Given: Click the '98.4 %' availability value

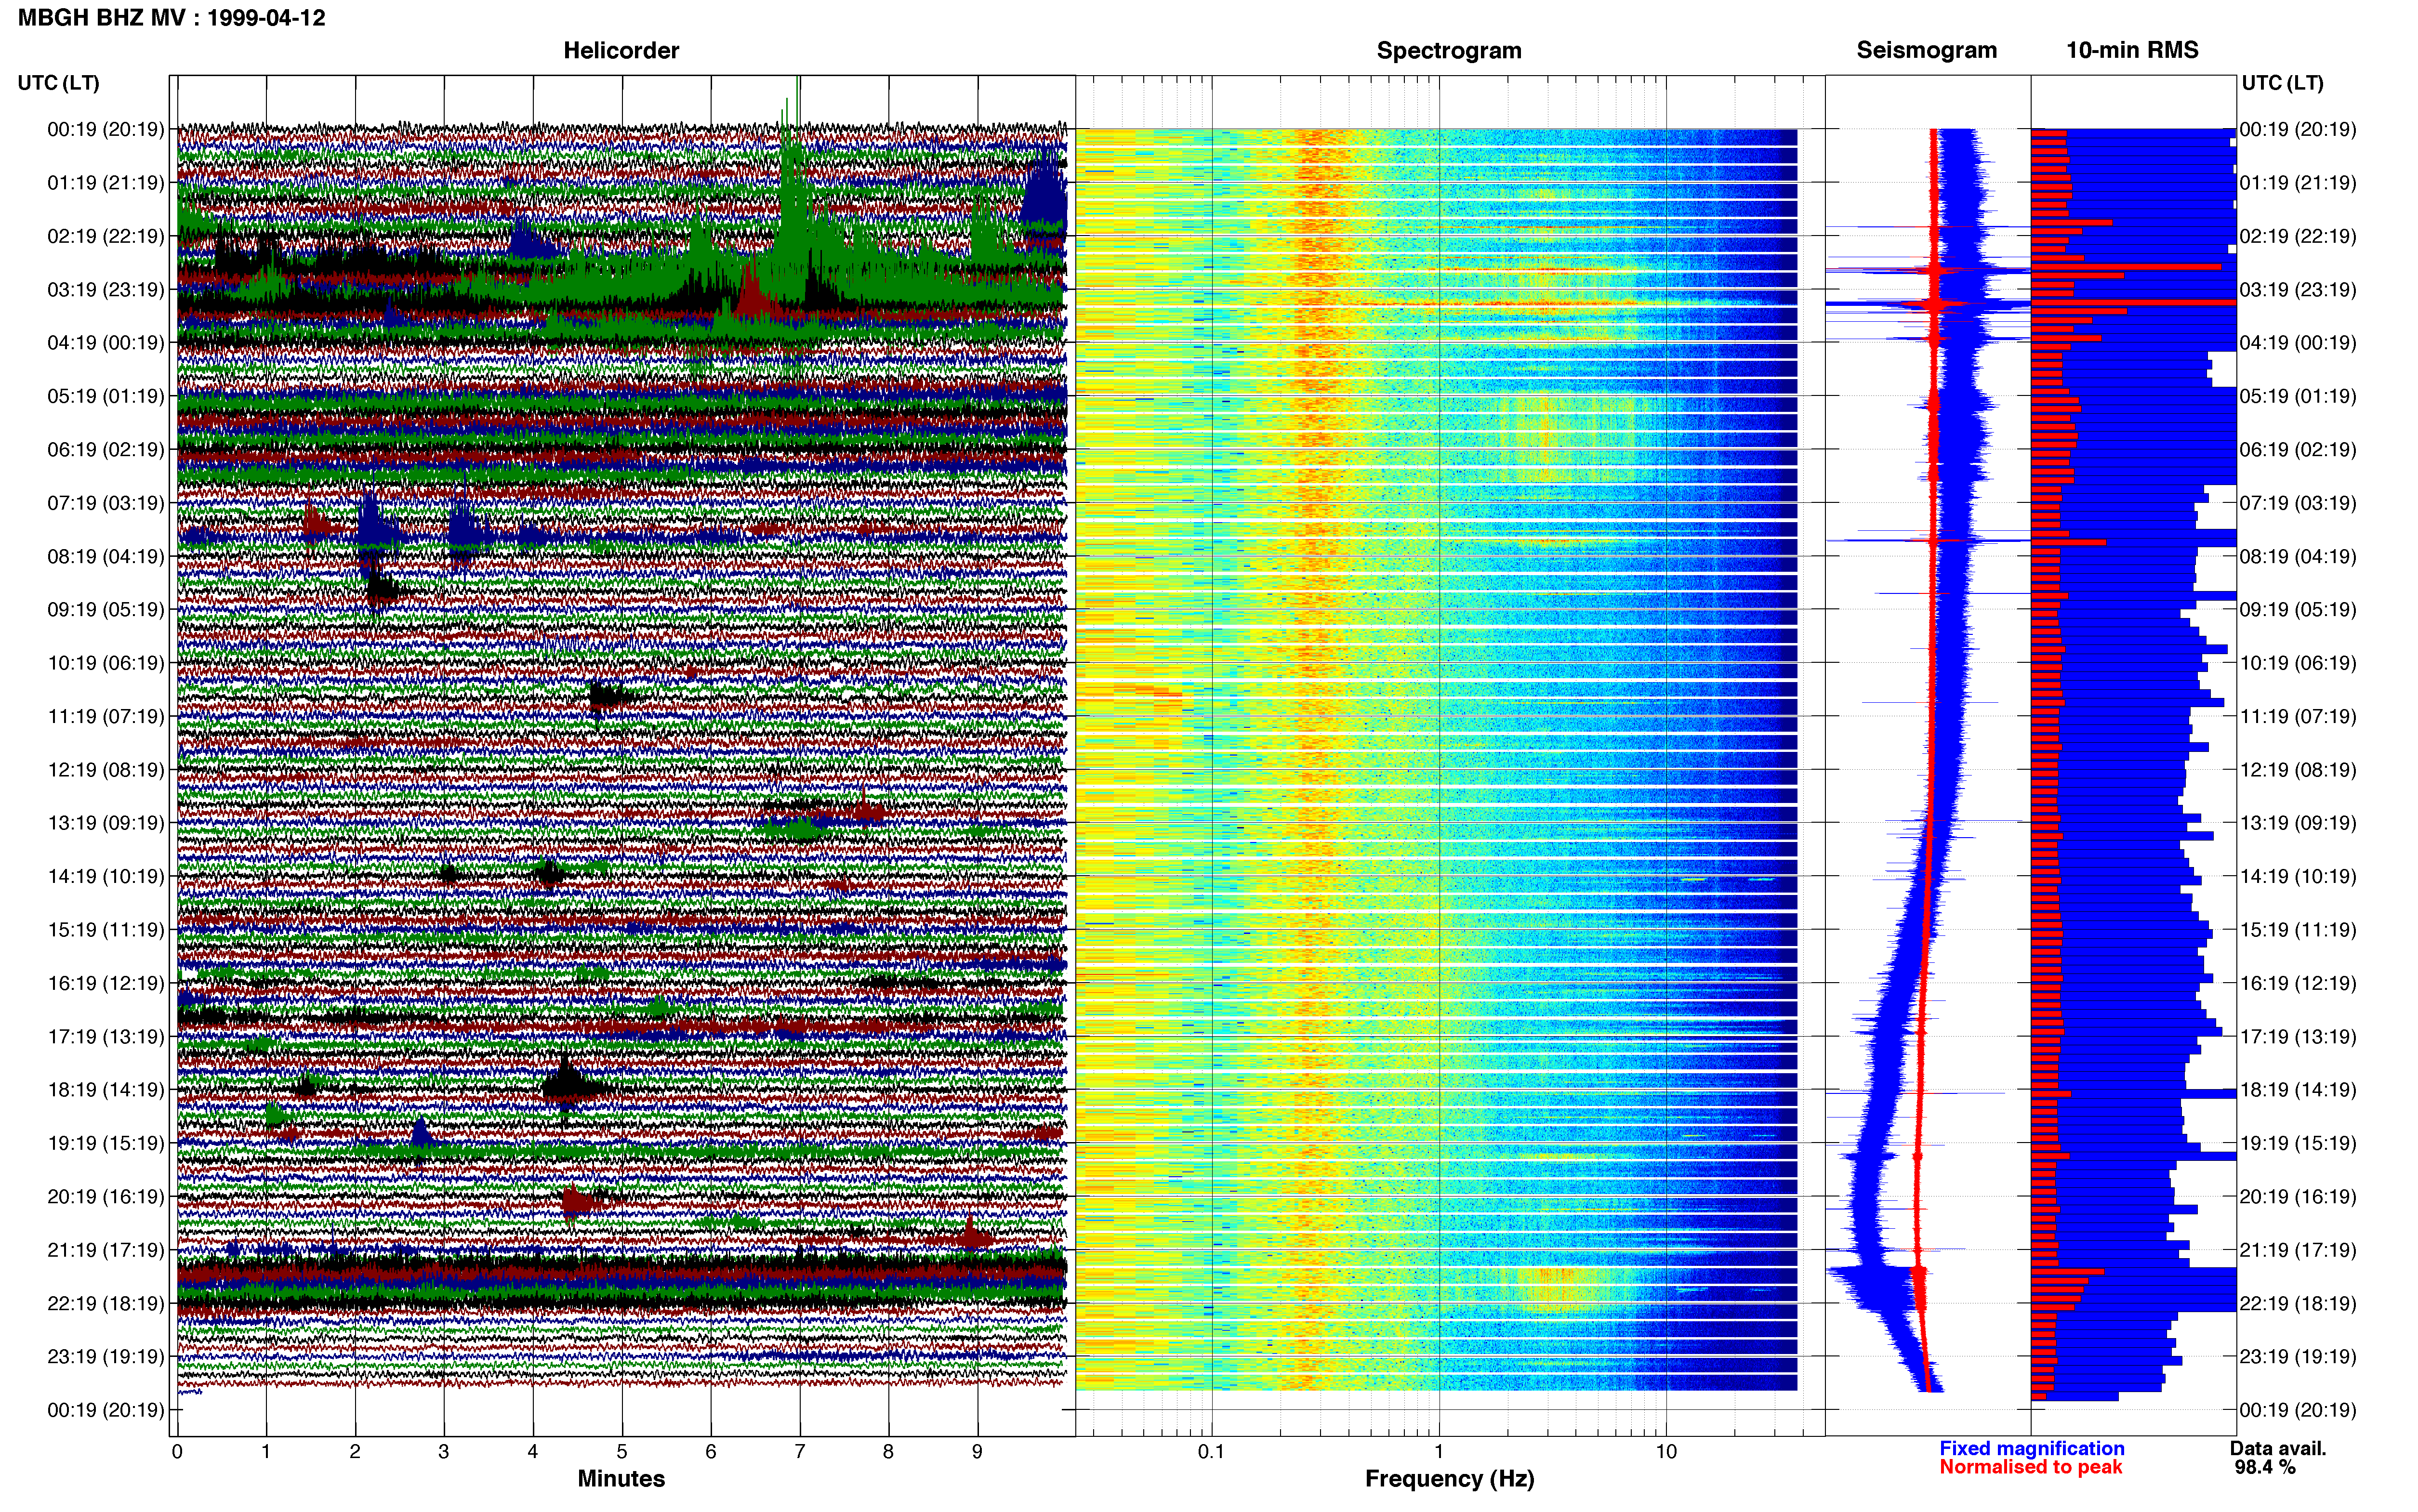Looking at the screenshot, I should point(2265,1467).
